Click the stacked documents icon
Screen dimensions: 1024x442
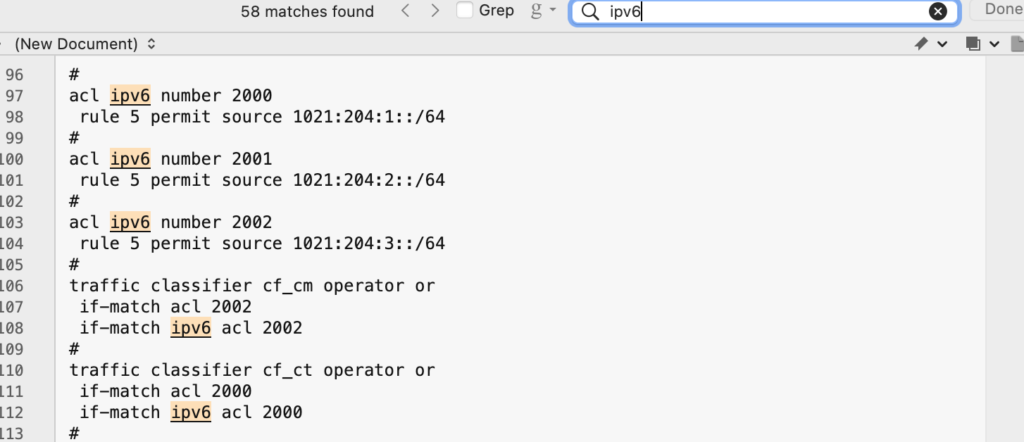pos(973,44)
